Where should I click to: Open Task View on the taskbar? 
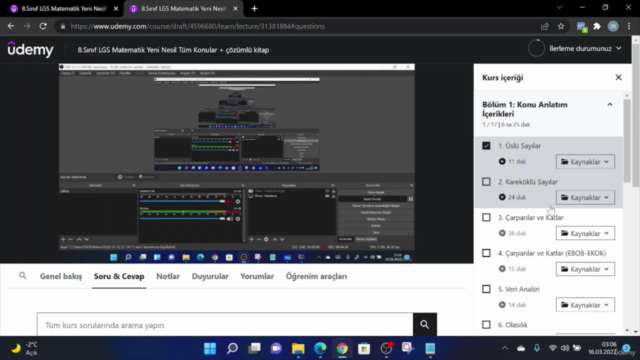[x=254, y=348]
